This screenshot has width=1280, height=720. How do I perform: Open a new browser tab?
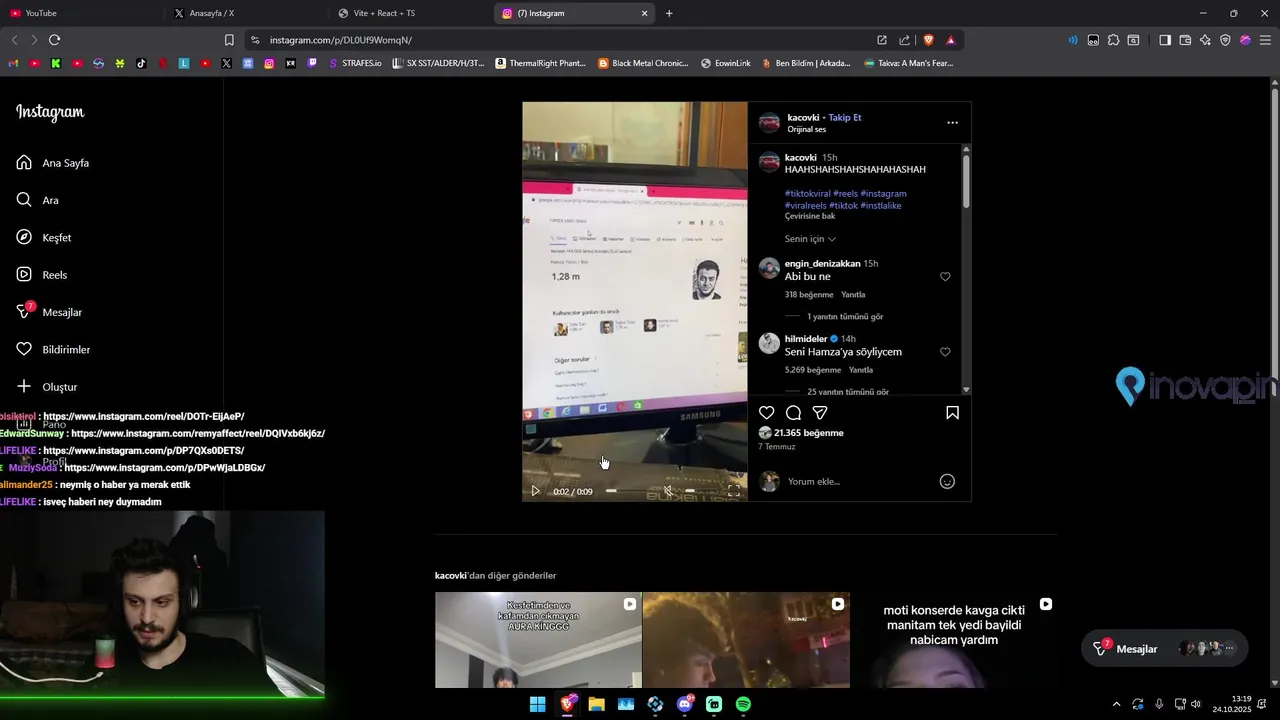point(669,13)
